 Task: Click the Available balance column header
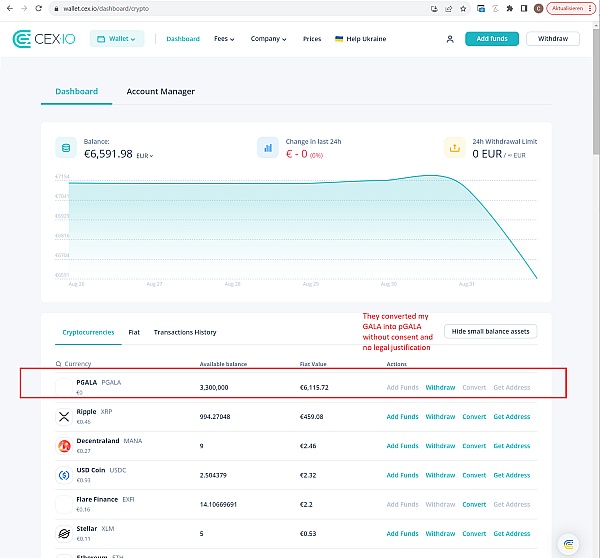click(223, 364)
